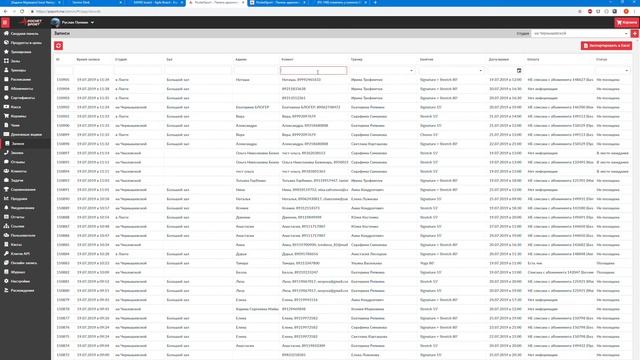Screen dimensions: 640x360
Task: Open the Абонементы sidebar item
Action: tap(25, 89)
